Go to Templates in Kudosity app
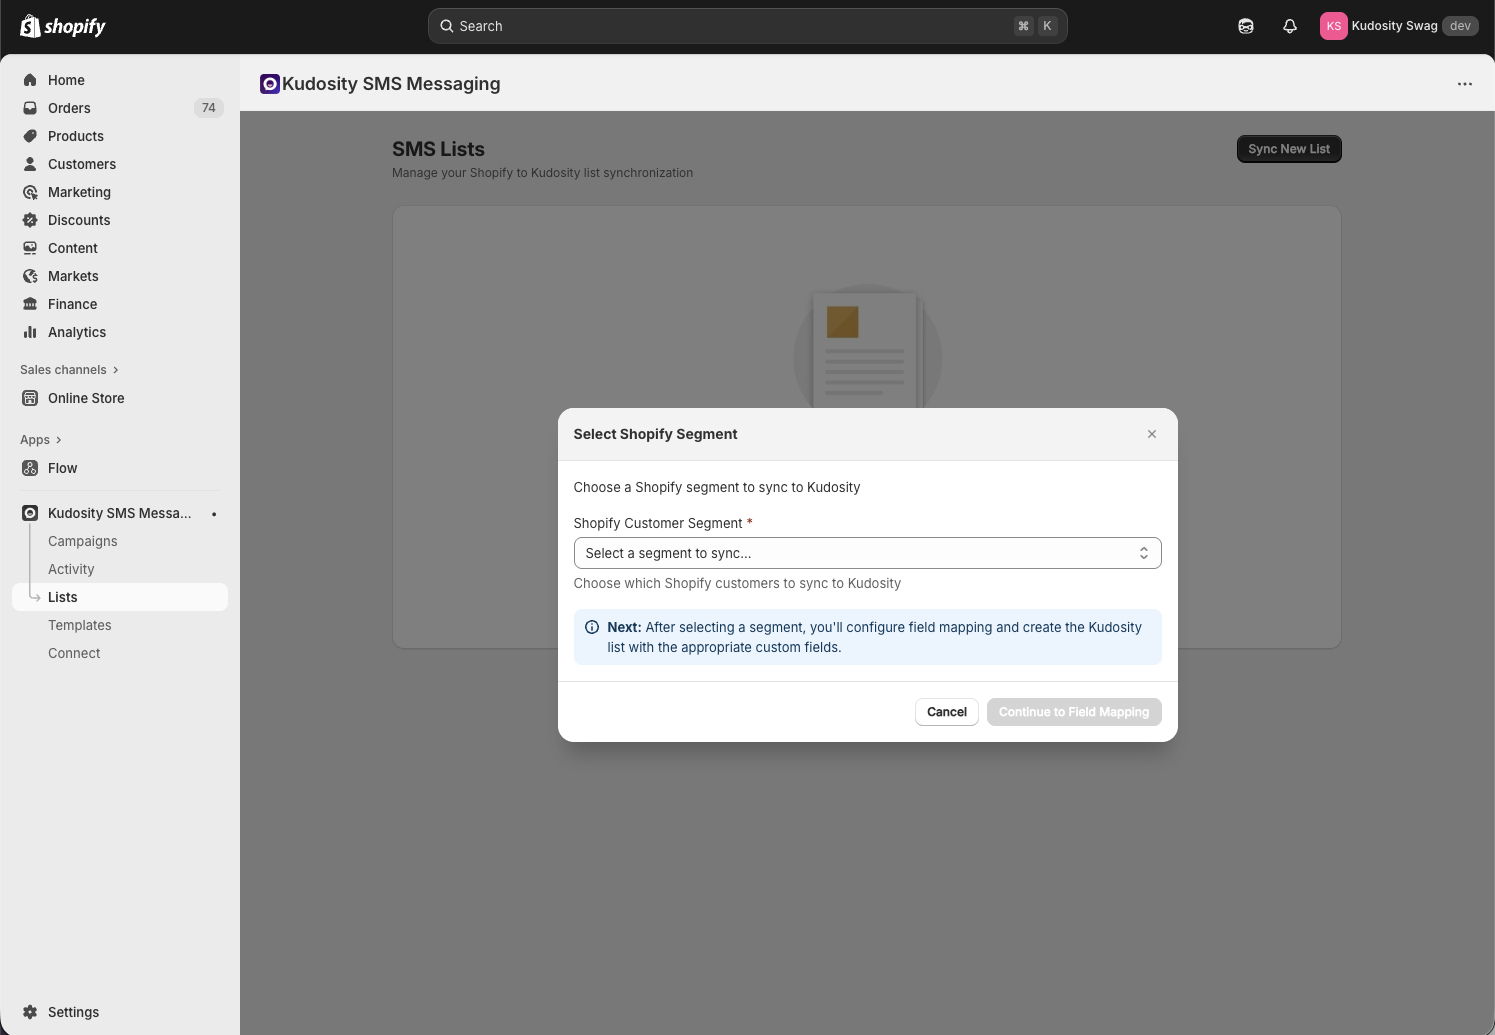Image resolution: width=1495 pixels, height=1035 pixels. [x=80, y=625]
